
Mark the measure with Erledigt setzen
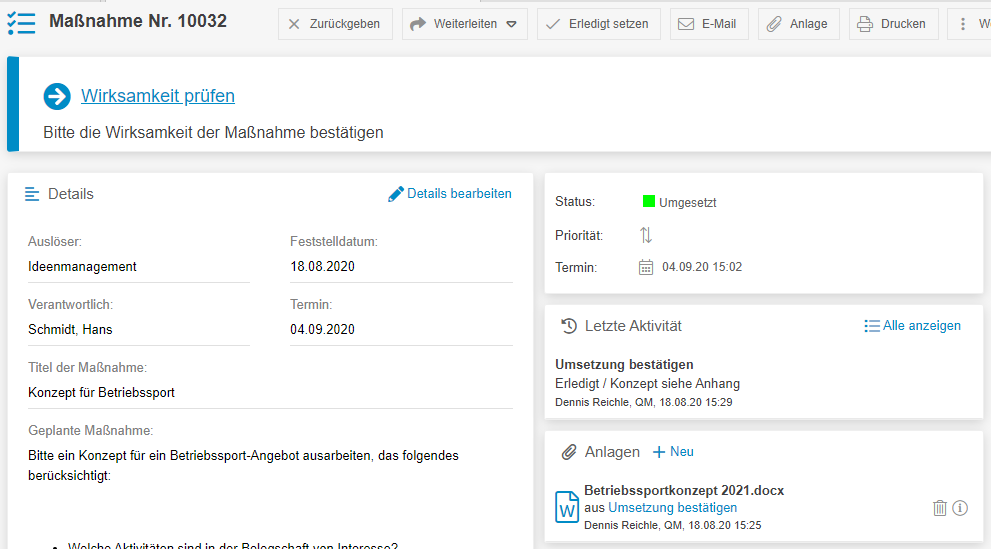tap(599, 24)
